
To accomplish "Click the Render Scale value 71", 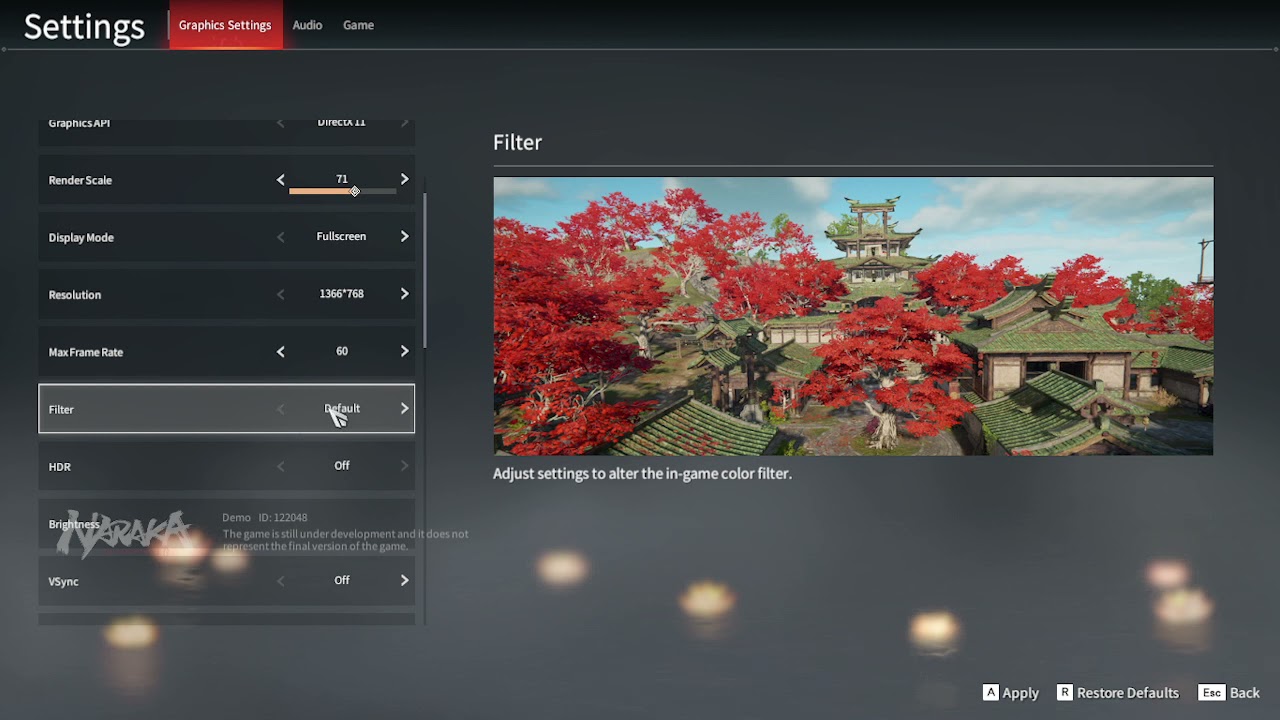I will 342,179.
